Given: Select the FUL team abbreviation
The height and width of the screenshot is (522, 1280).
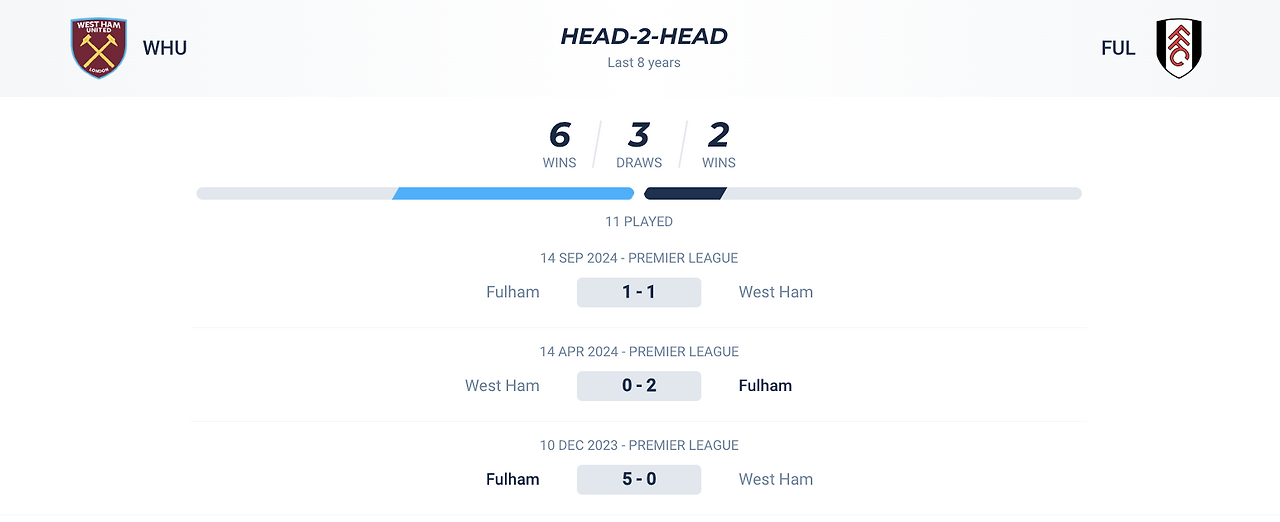Looking at the screenshot, I should point(1118,48).
